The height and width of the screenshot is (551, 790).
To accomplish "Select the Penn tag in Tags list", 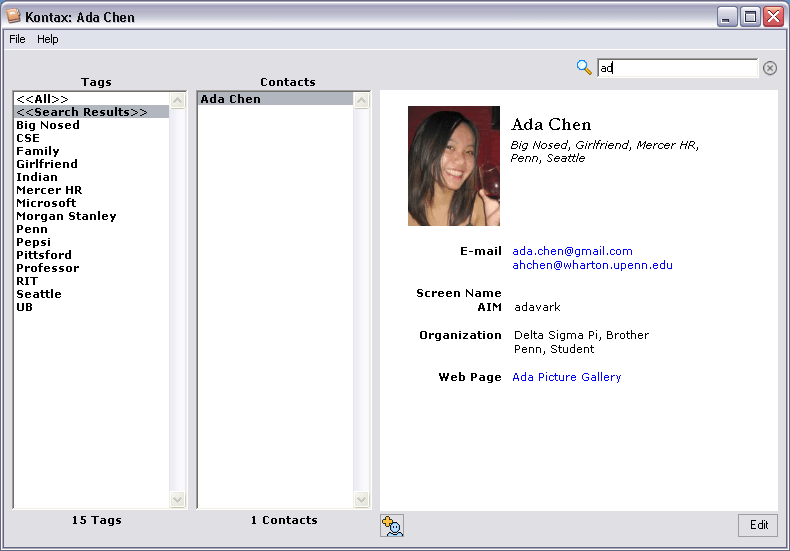I will [91, 229].
